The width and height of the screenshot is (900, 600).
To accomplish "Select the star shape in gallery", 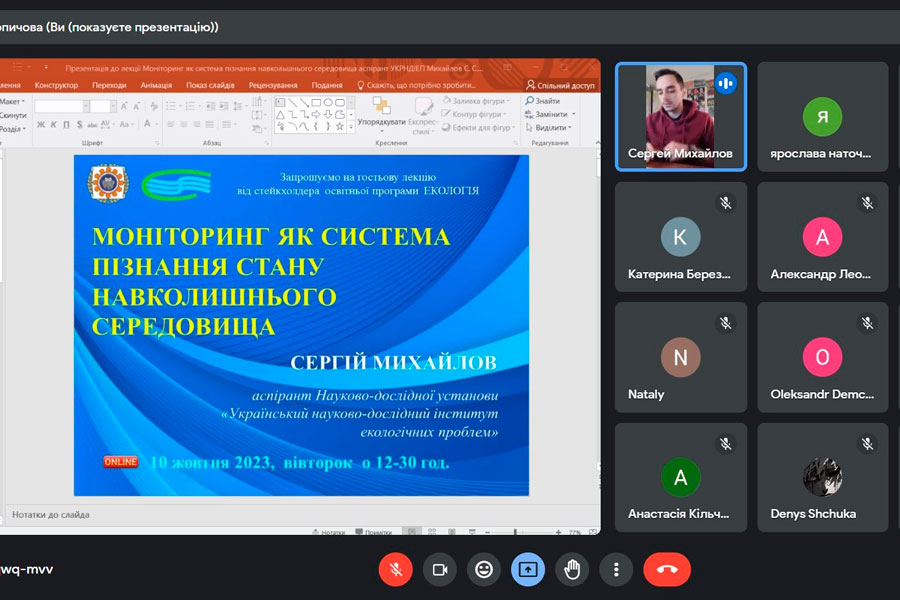I will click(340, 126).
